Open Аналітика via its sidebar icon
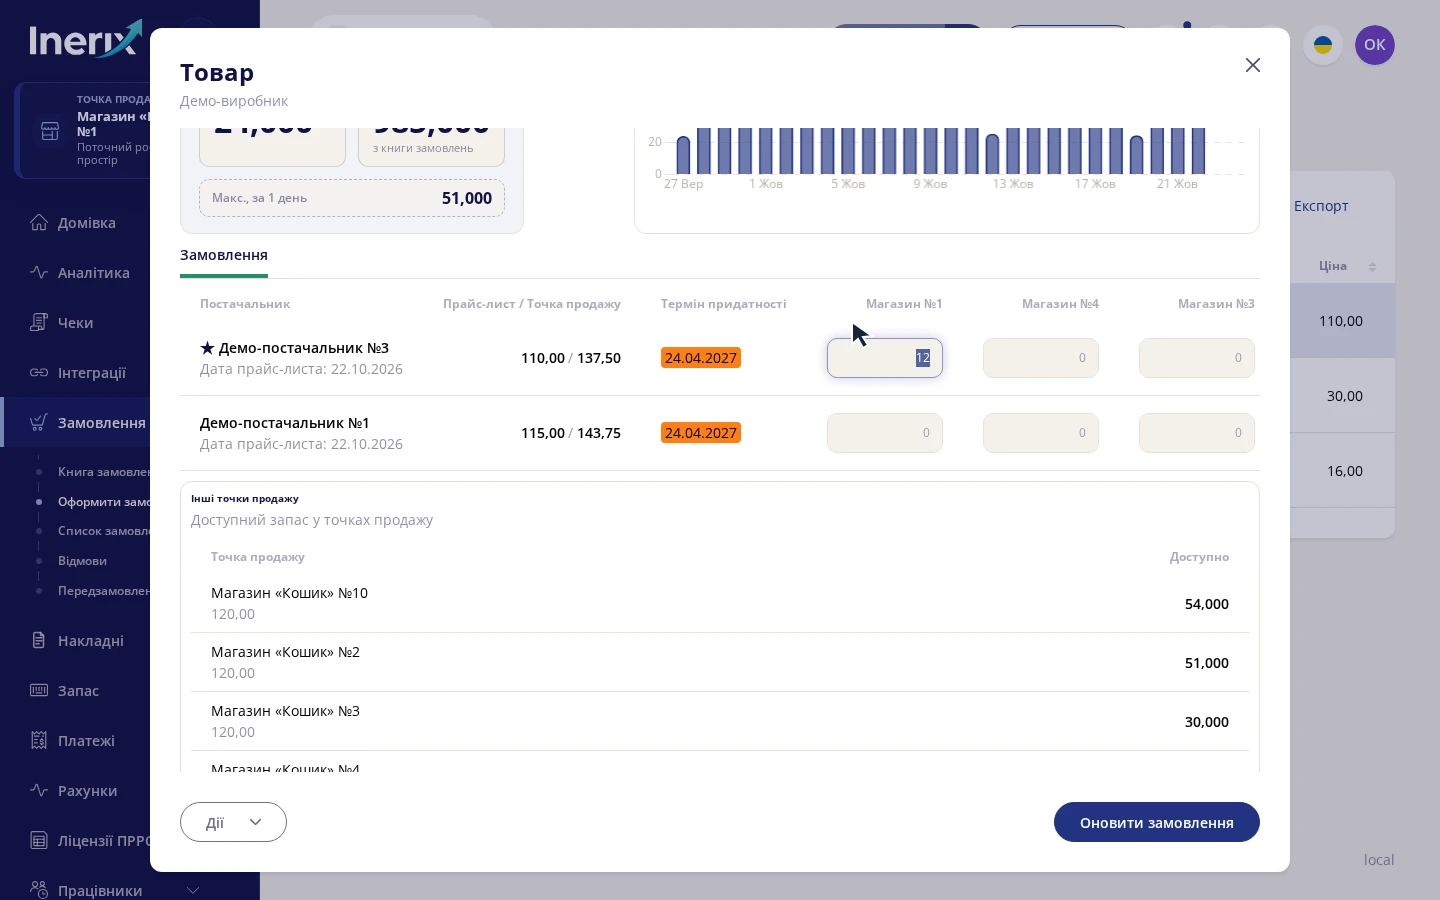This screenshot has width=1440, height=900. pyautogui.click(x=39, y=272)
